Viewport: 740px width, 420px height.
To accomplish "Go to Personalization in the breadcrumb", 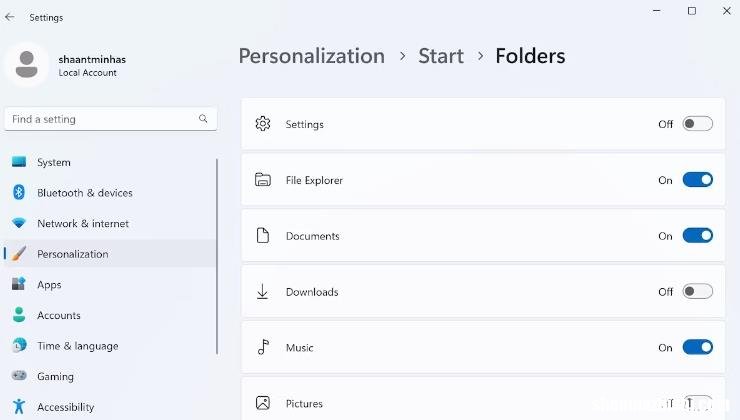I will 311,56.
